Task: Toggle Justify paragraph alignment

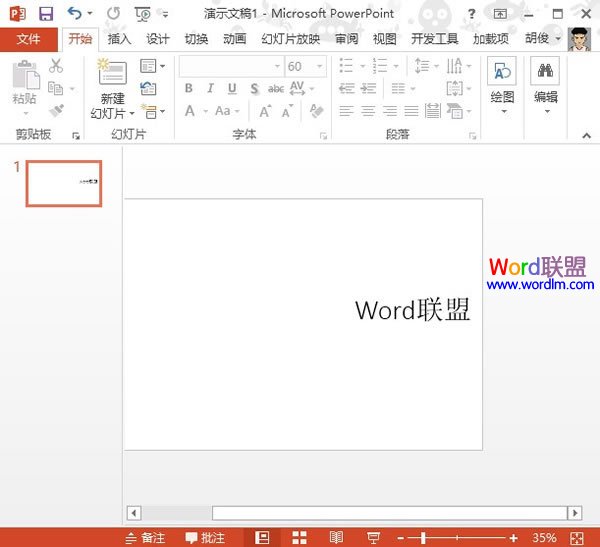Action: coord(411,111)
